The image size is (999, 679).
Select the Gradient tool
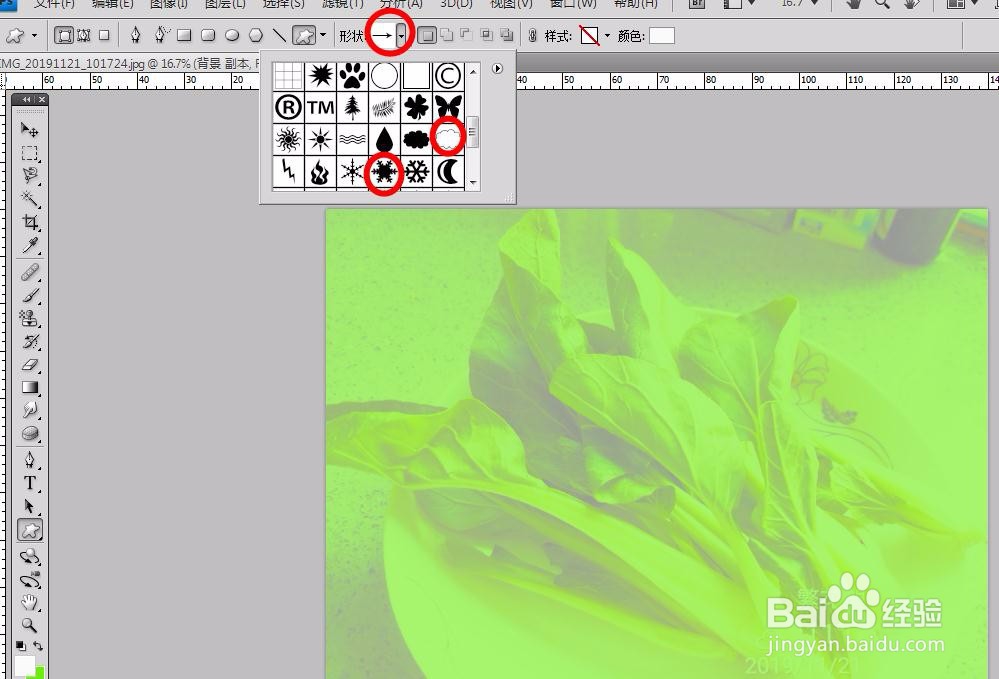29,387
